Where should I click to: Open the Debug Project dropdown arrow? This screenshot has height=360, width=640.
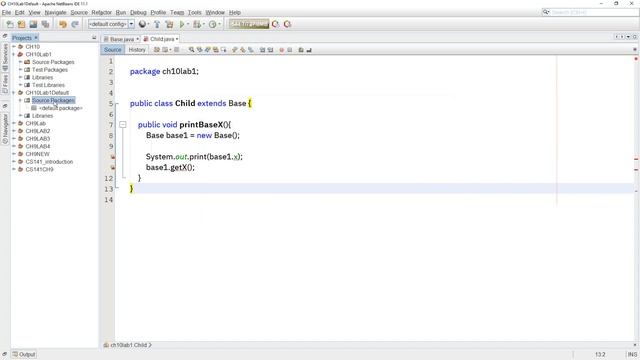(x=204, y=24)
